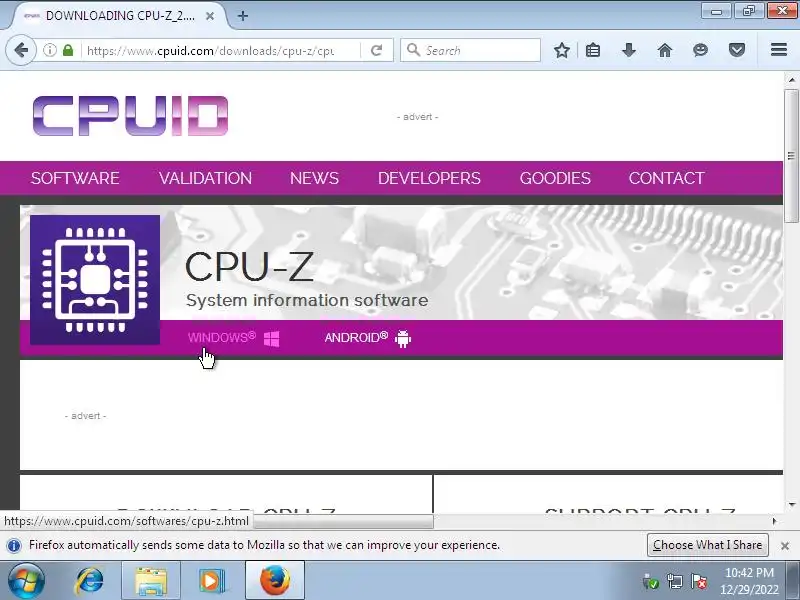
Task: Click the 'System information software' subtitle
Action: [x=307, y=300]
